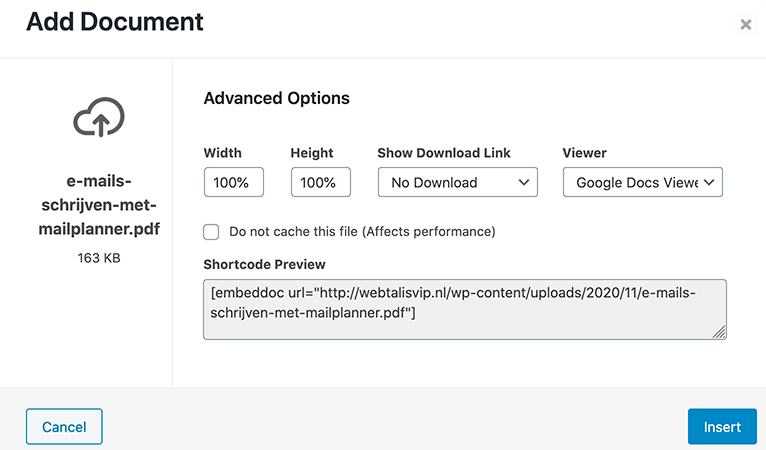The width and height of the screenshot is (766, 450).
Task: Click the cloud upload icon
Action: point(98,119)
